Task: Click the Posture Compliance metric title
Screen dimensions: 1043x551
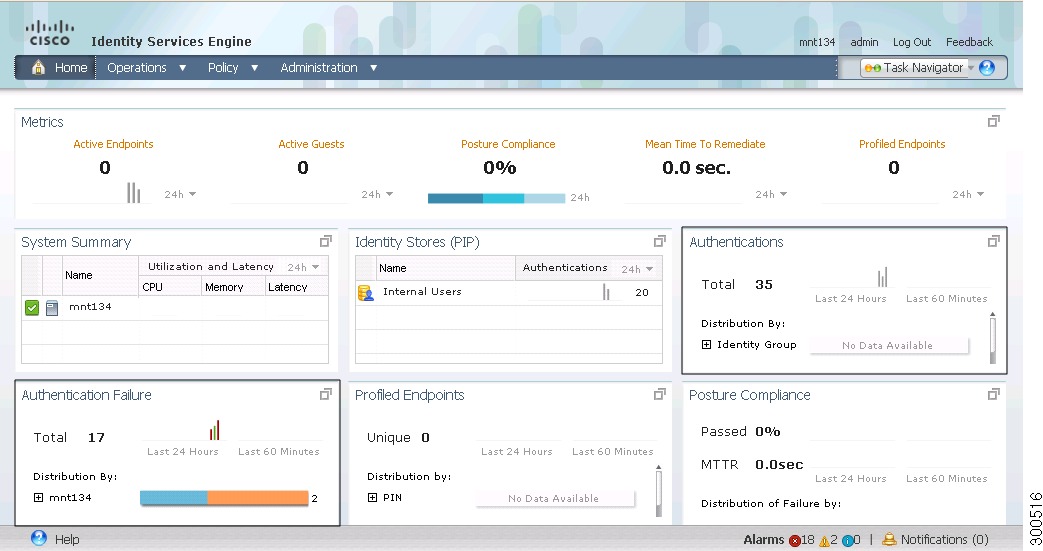Action: click(508, 144)
